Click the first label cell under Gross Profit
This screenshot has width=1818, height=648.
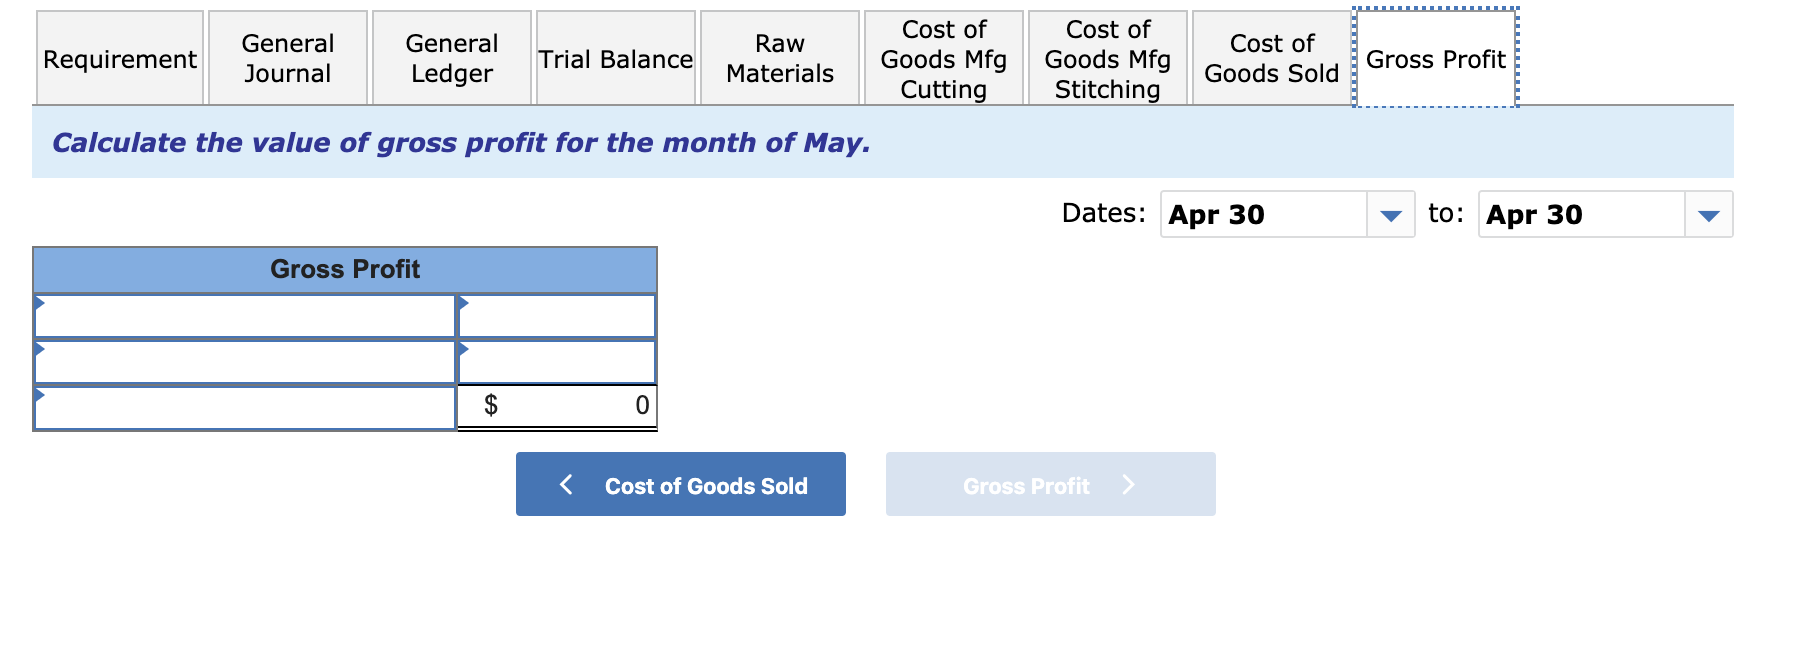pos(245,315)
